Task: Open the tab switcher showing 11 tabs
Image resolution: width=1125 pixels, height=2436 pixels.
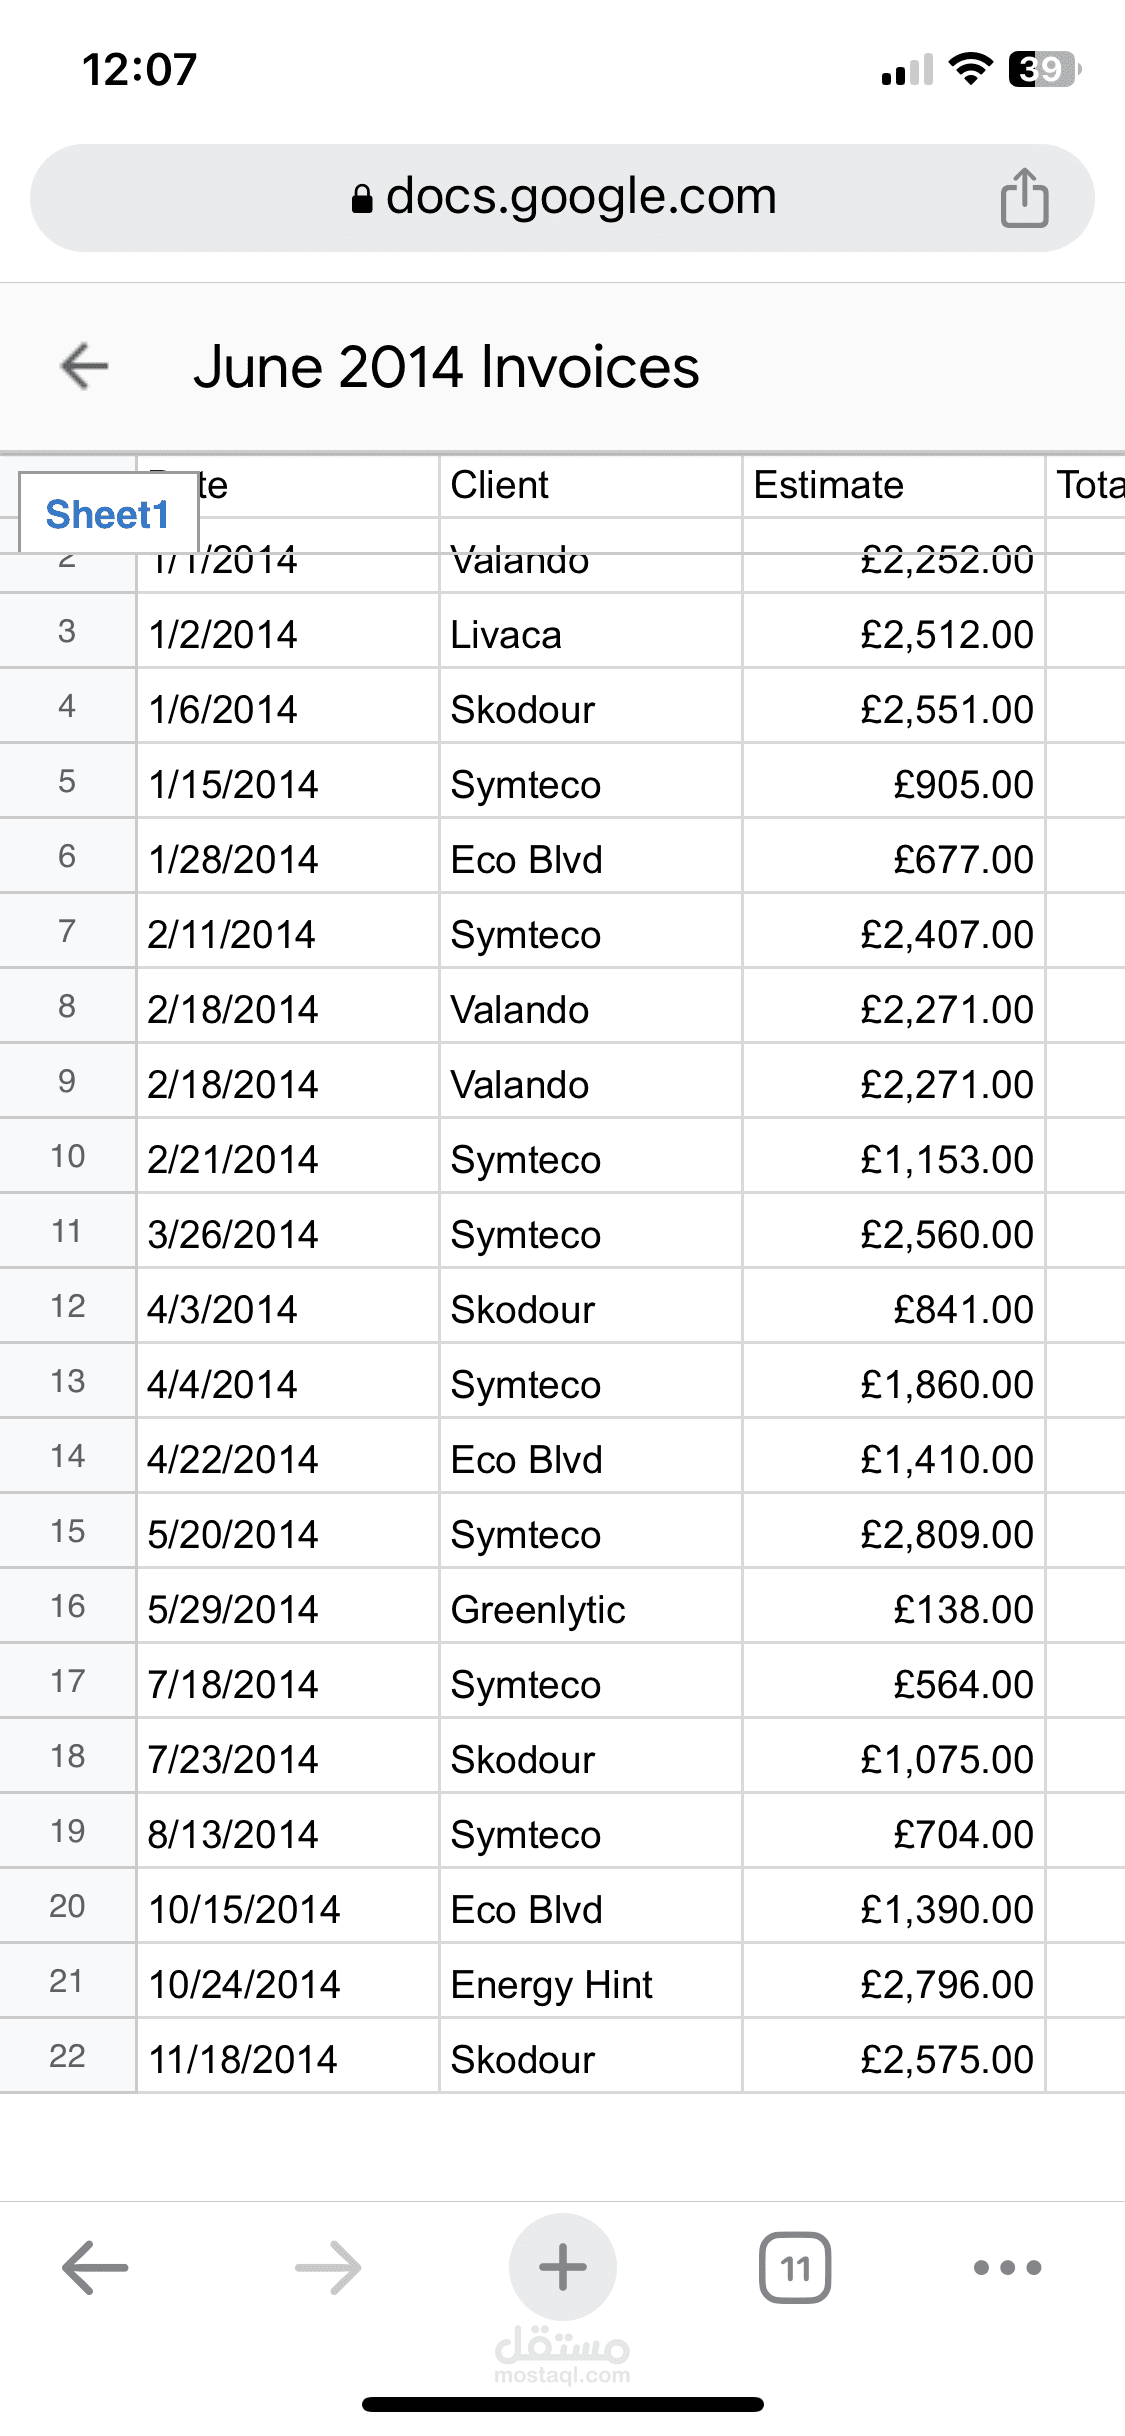Action: [795, 2267]
